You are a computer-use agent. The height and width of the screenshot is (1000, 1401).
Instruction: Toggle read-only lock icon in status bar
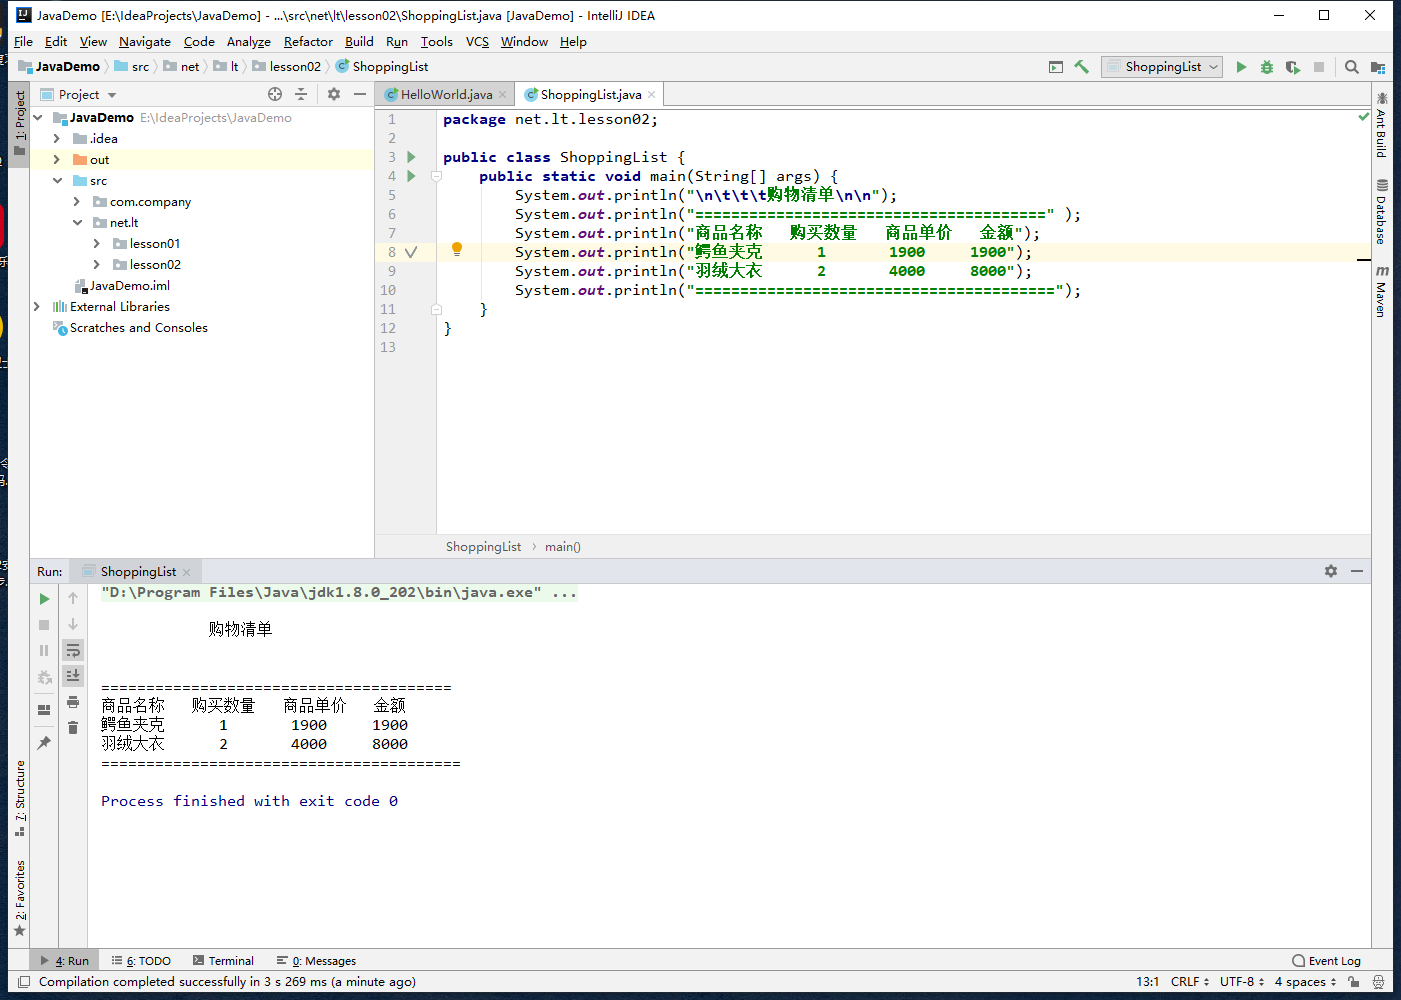click(x=1354, y=982)
